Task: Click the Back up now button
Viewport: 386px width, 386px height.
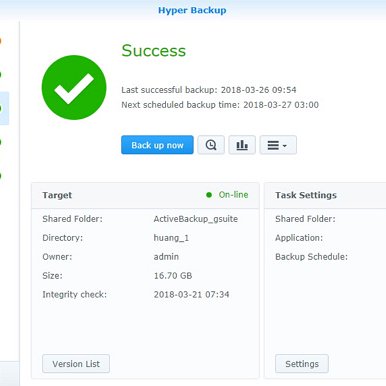Action: pyautogui.click(x=157, y=145)
